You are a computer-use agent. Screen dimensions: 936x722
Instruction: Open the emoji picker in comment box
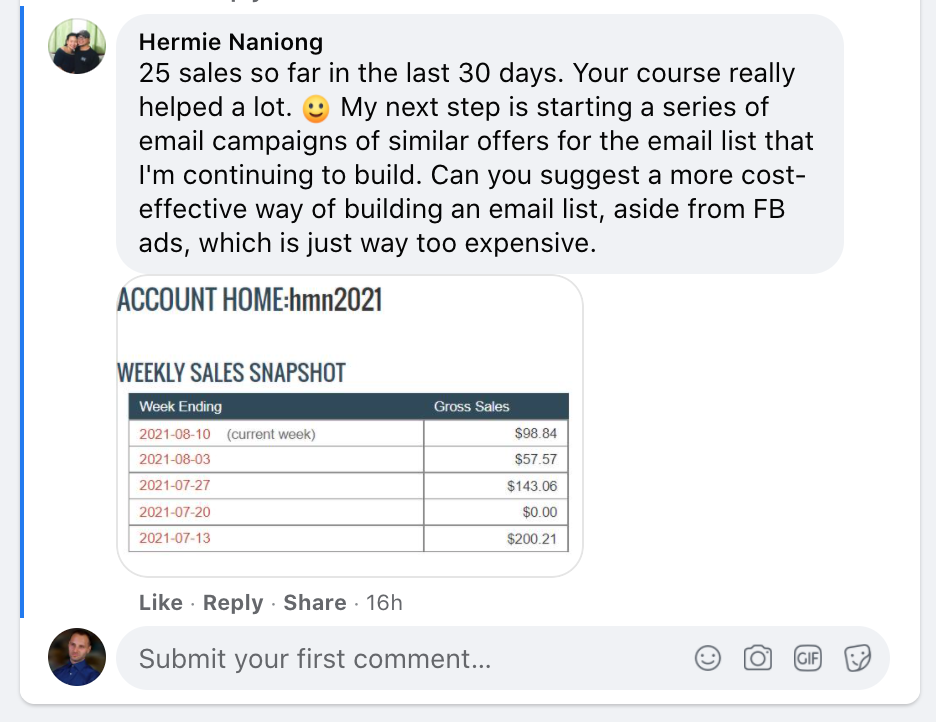(x=708, y=658)
